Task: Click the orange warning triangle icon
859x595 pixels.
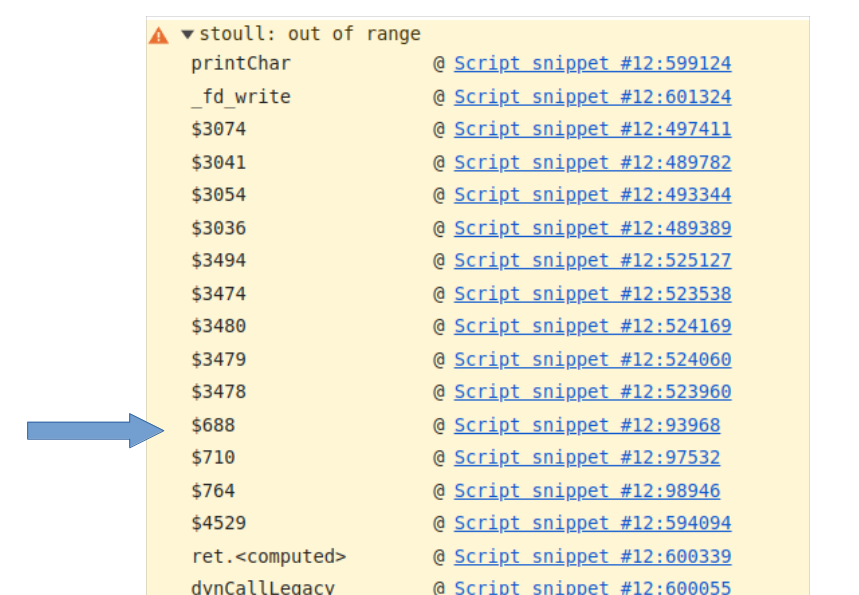Action: pyautogui.click(x=158, y=35)
